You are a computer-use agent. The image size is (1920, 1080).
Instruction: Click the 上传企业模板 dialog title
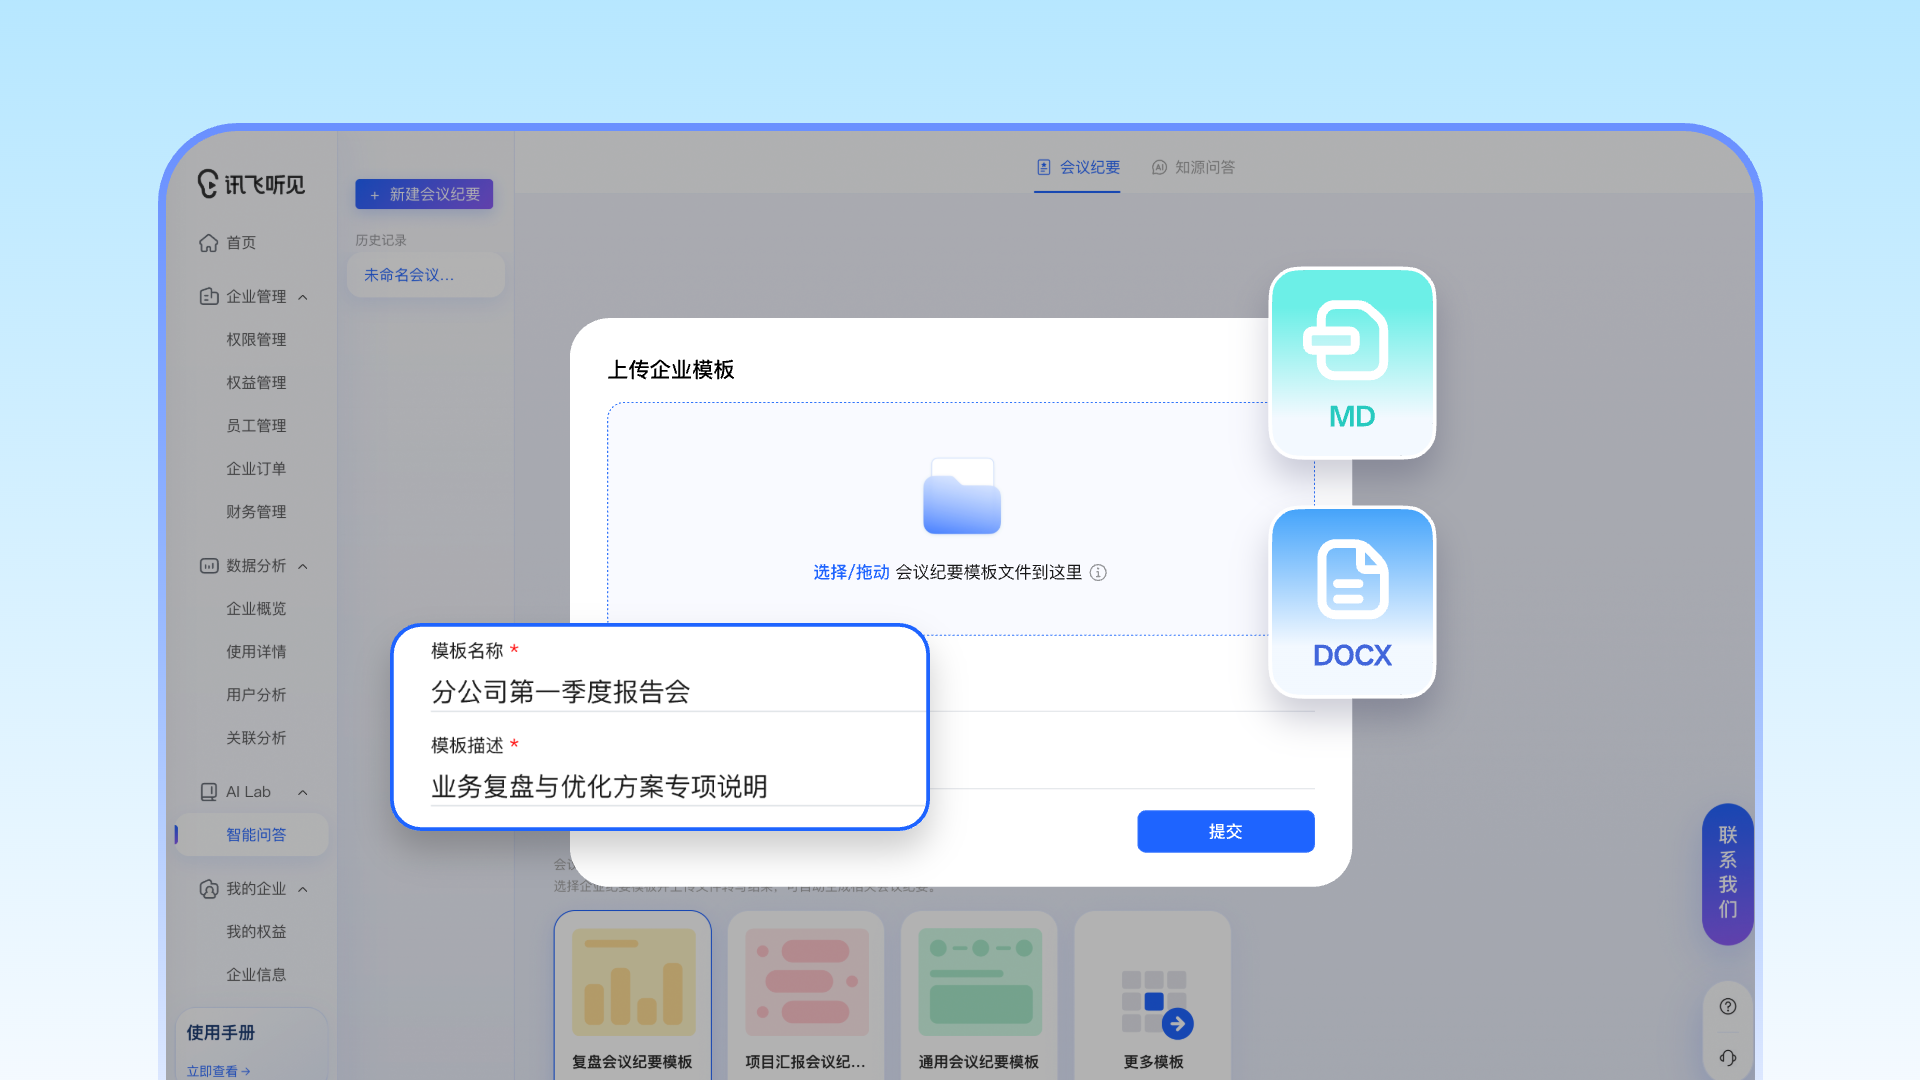[671, 370]
